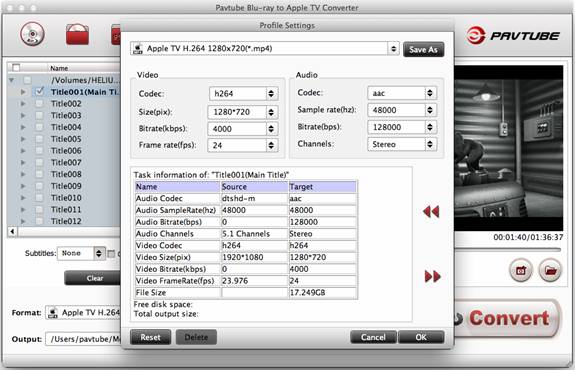Select the Title005 list entry
Image resolution: width=575 pixels, height=370 pixels.
click(x=66, y=139)
